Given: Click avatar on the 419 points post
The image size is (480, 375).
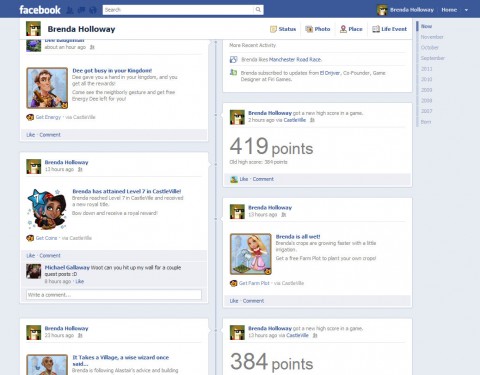Looking at the screenshot, I should (237, 117).
